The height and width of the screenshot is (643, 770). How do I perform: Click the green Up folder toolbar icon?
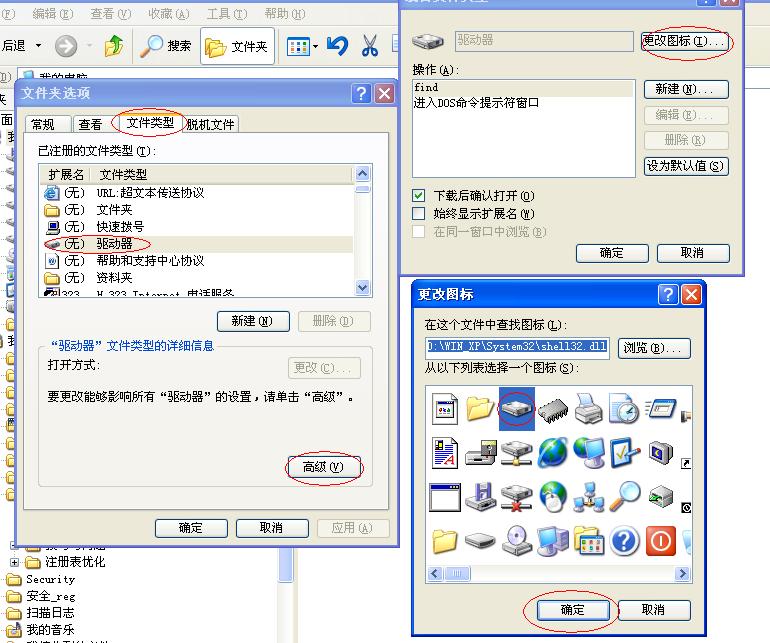click(114, 46)
